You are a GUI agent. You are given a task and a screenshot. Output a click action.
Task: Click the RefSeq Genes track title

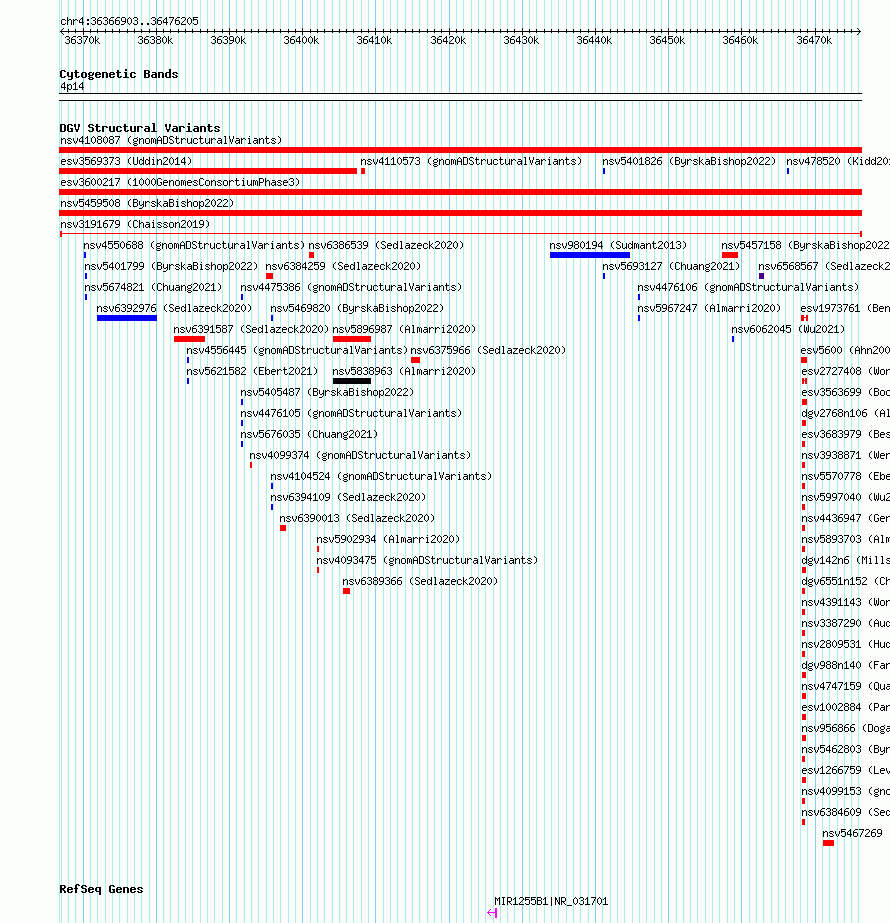pos(101,889)
